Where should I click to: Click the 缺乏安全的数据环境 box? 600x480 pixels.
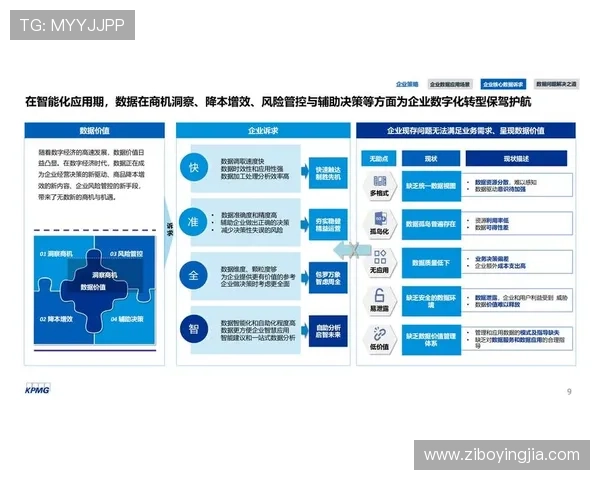click(x=431, y=301)
